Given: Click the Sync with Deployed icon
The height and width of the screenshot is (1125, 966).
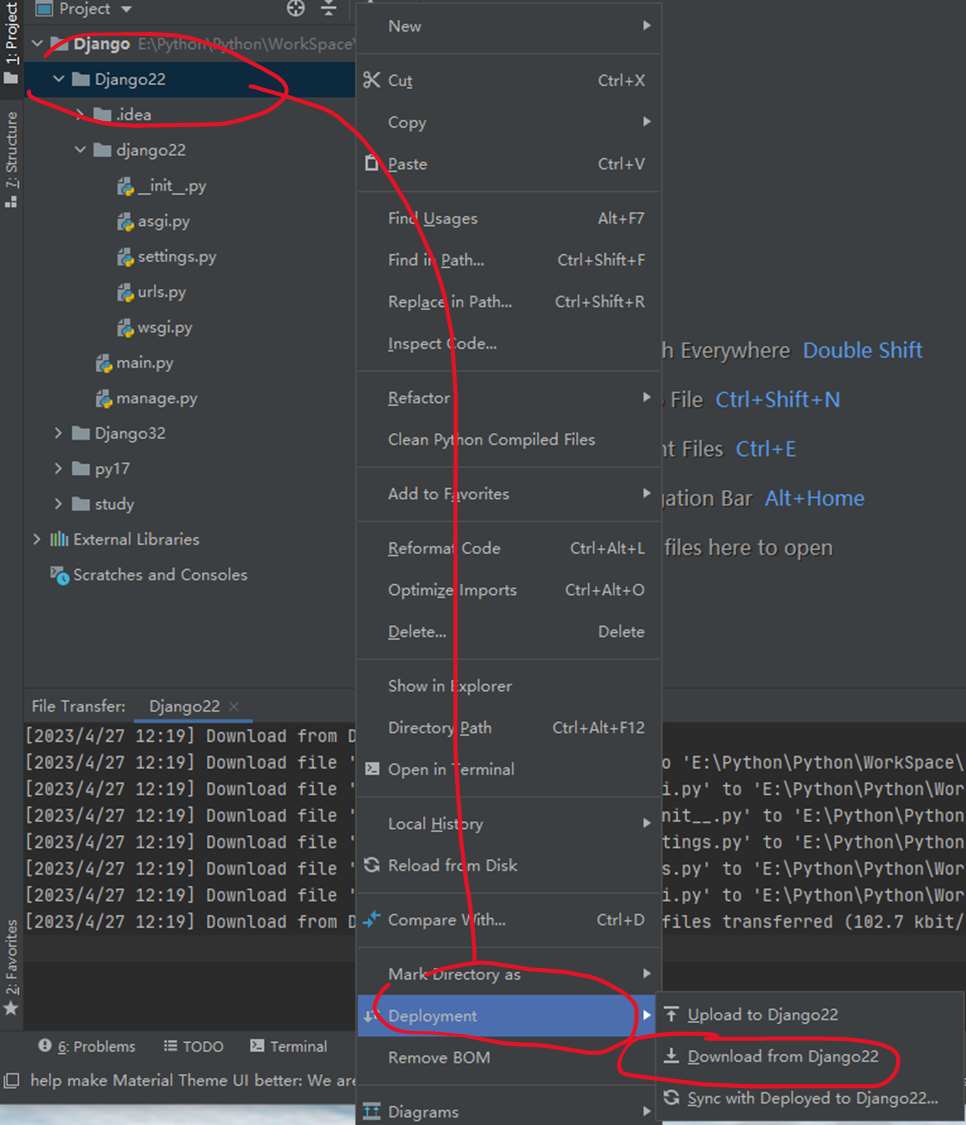Looking at the screenshot, I should [671, 1097].
